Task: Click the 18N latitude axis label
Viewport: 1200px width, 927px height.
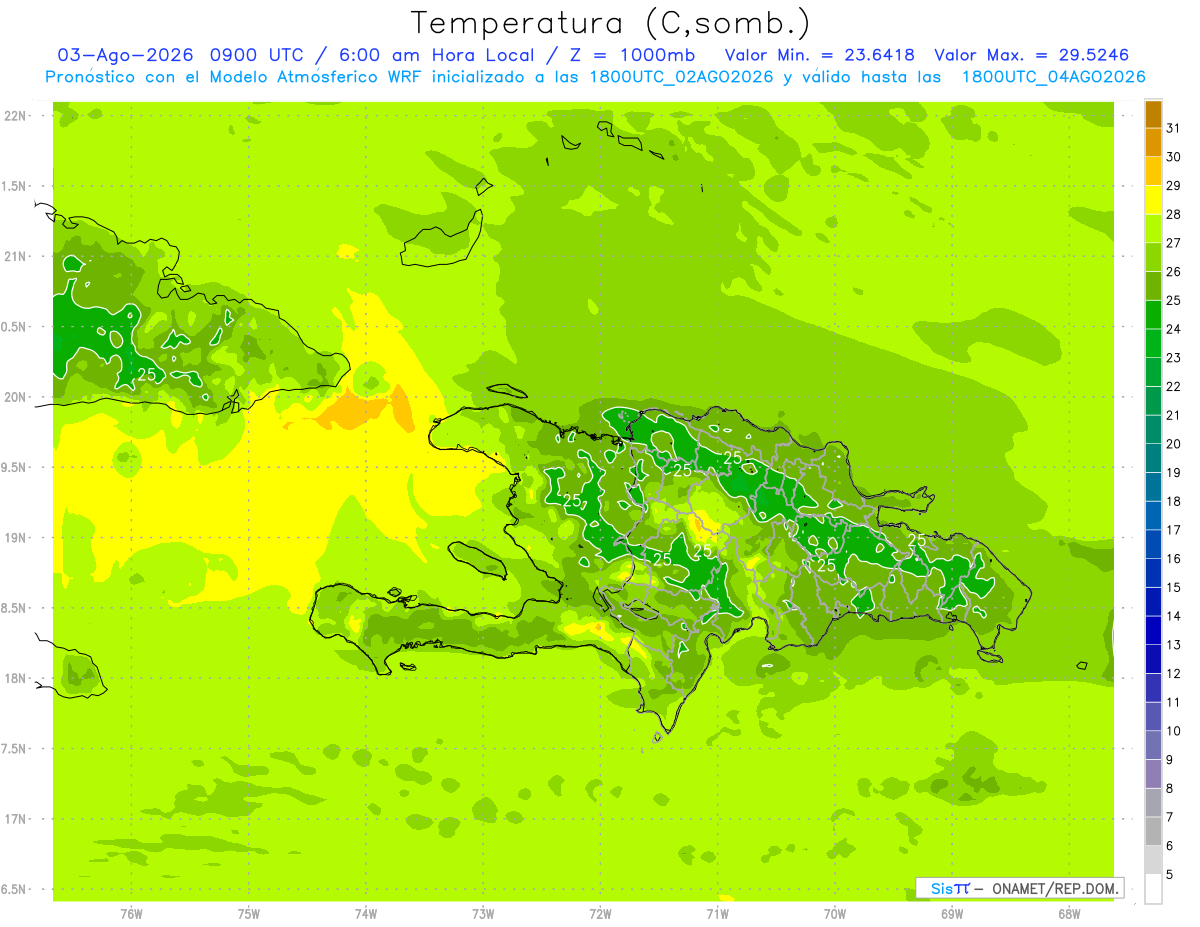Action: 18,679
